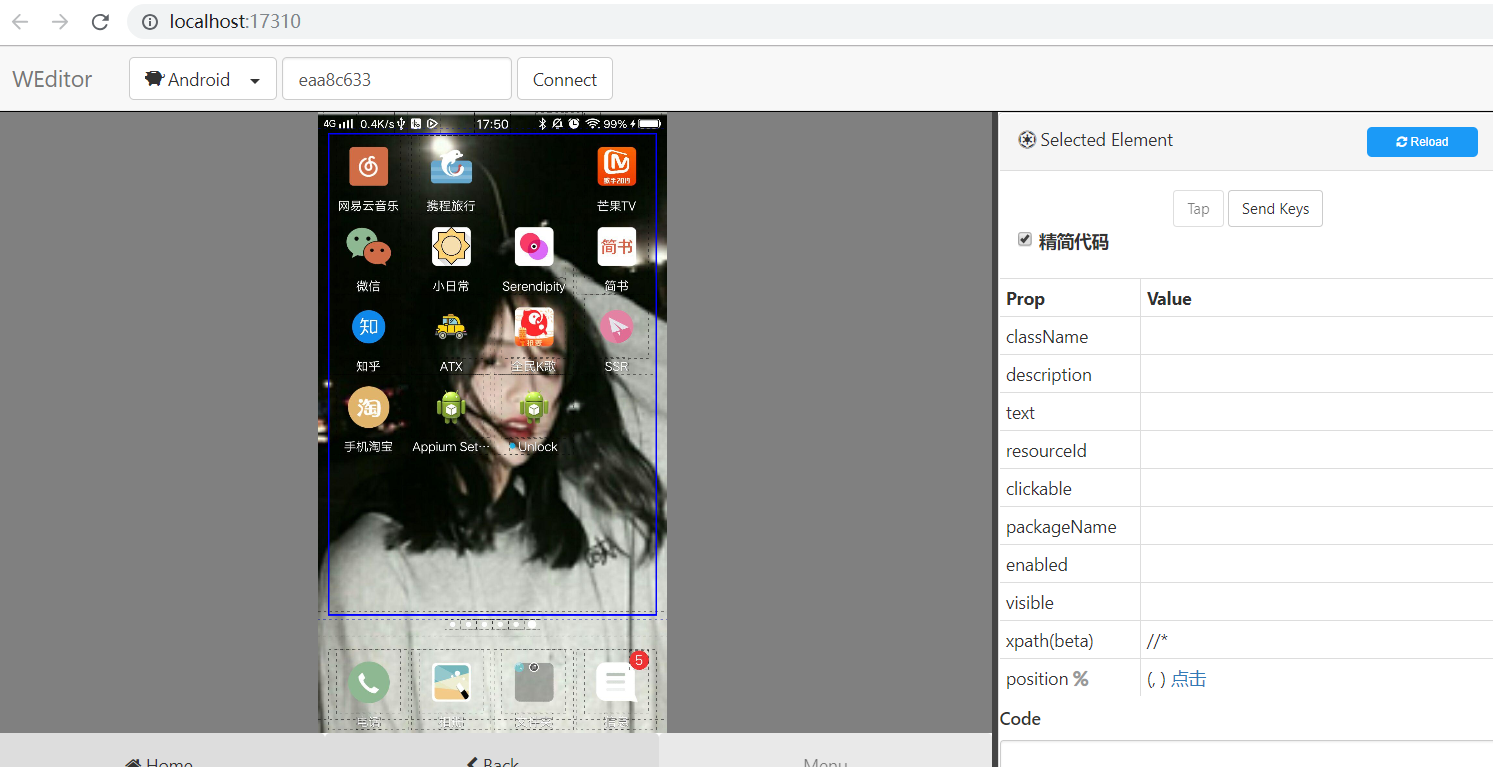The height and width of the screenshot is (767, 1493).
Task: Open the Android platform dropdown
Action: 203,79
